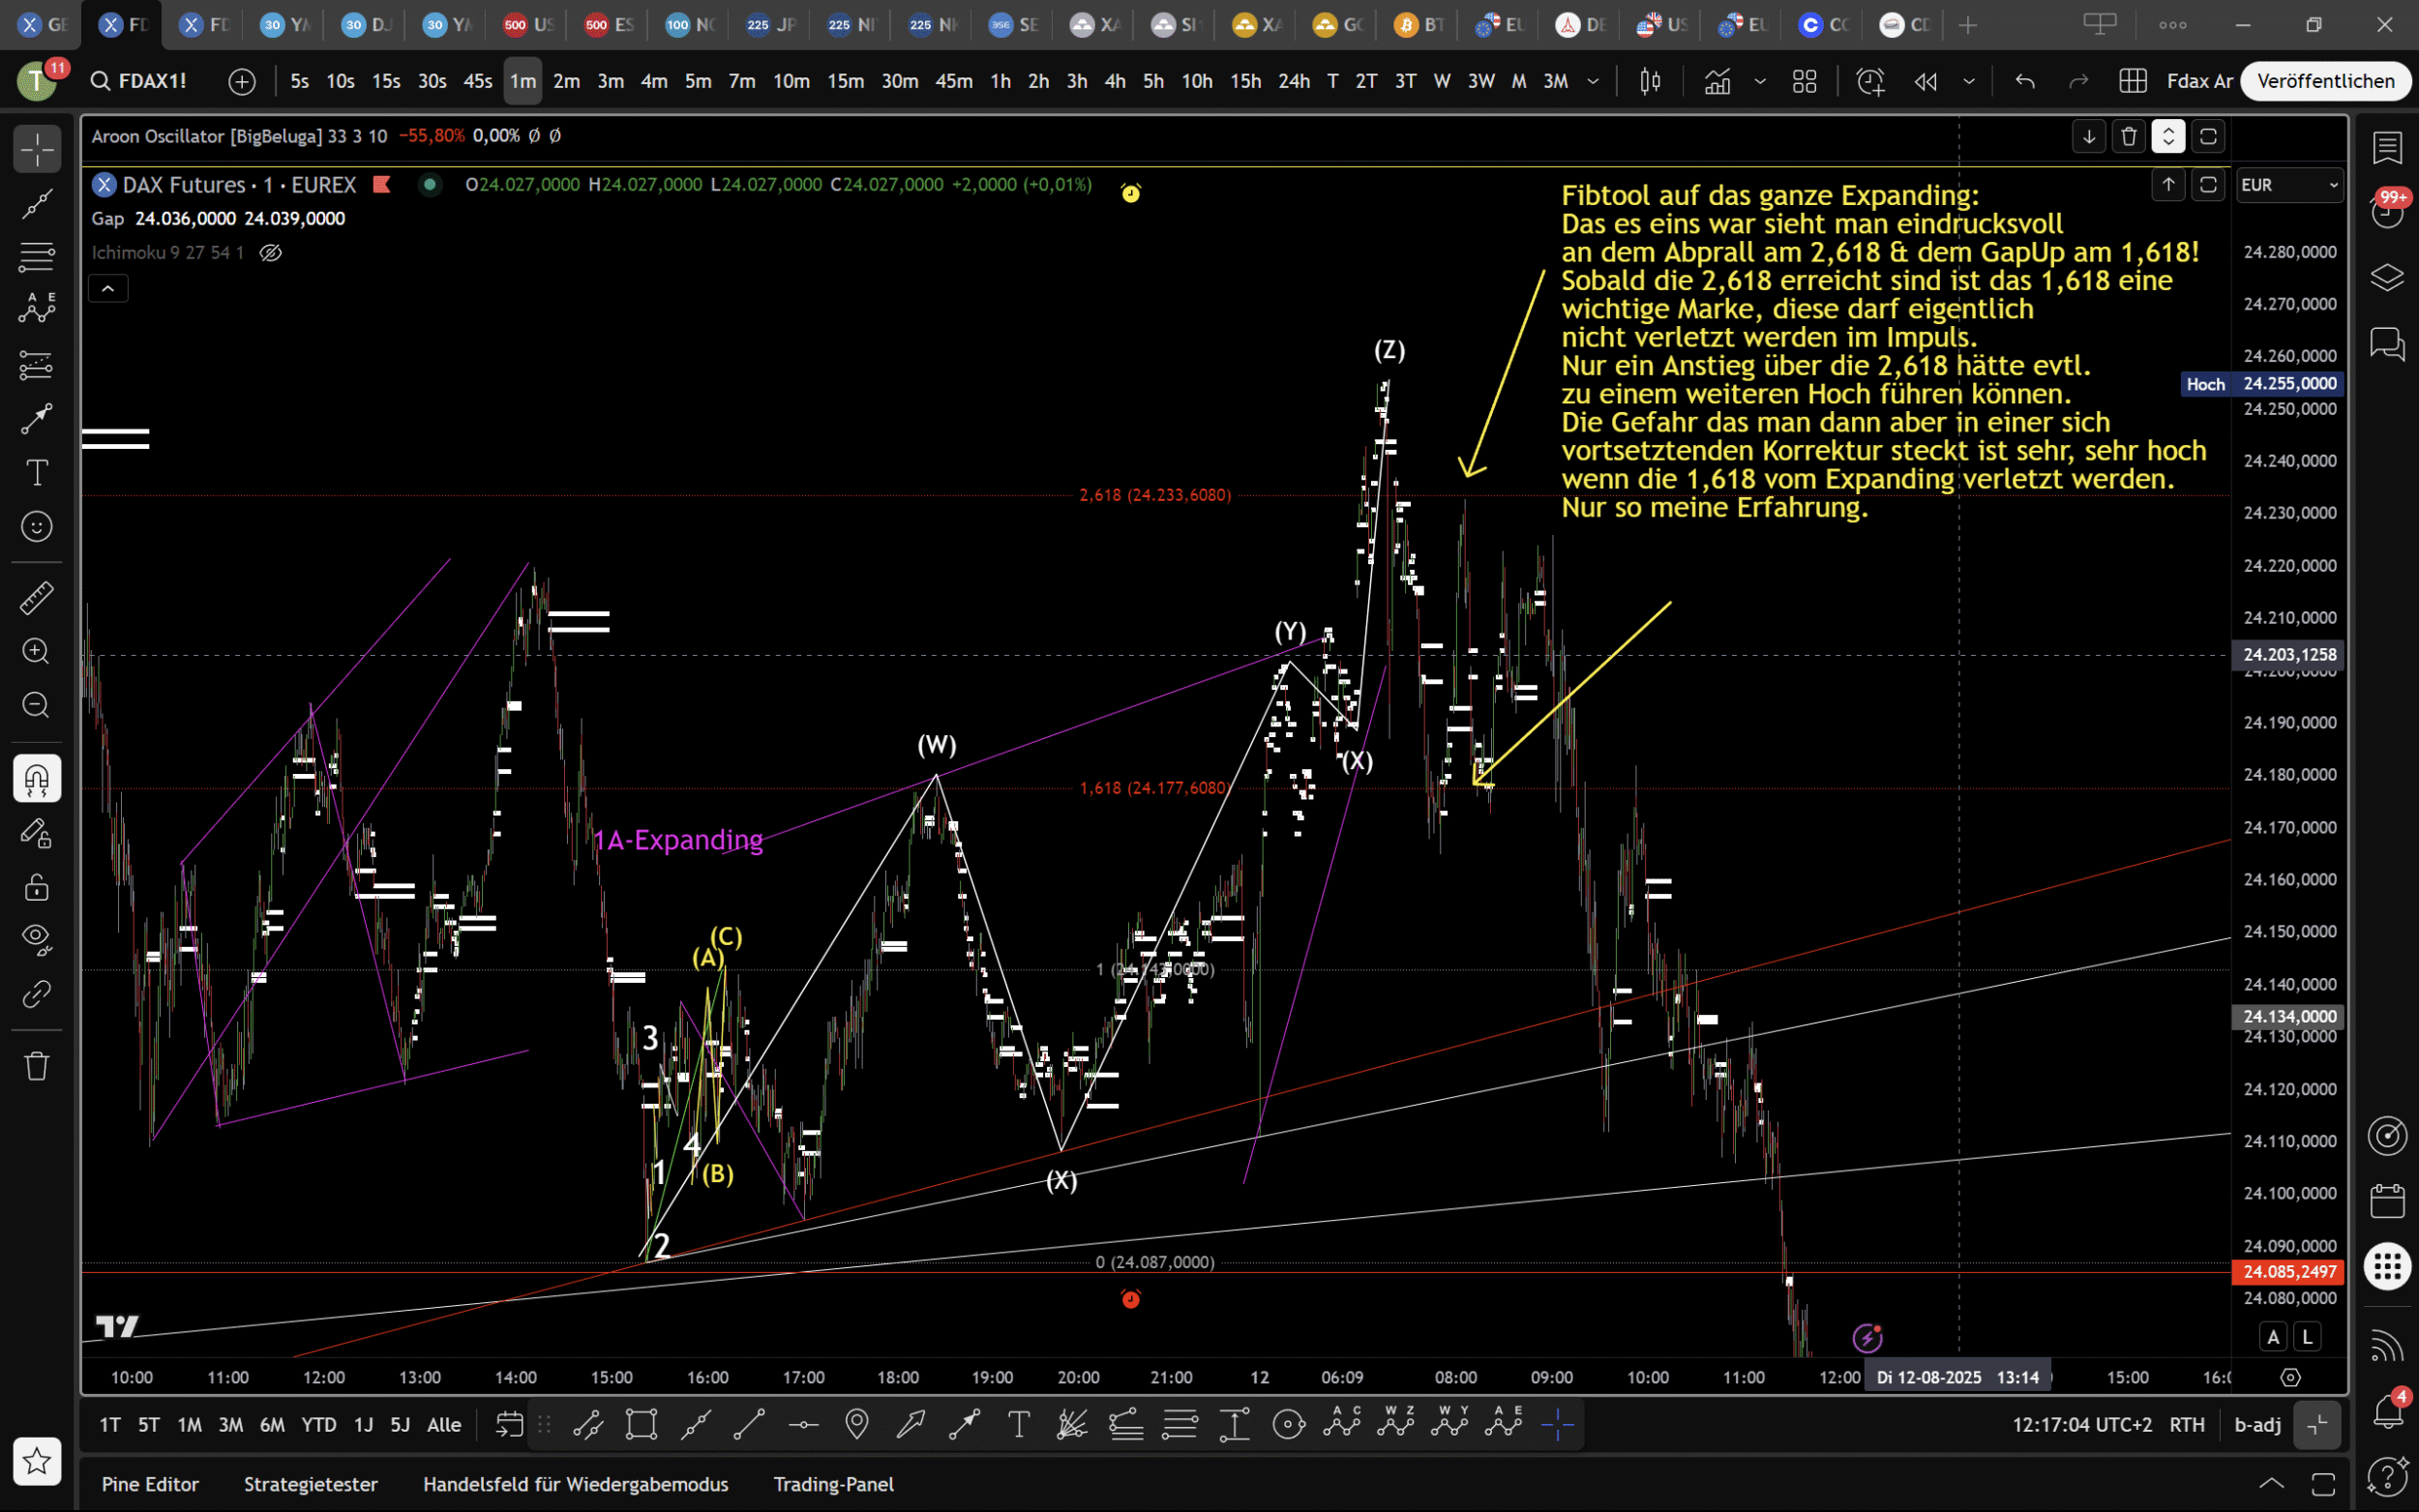The width and height of the screenshot is (2419, 1512).
Task: Select the ruler measure tool
Action: tap(37, 598)
